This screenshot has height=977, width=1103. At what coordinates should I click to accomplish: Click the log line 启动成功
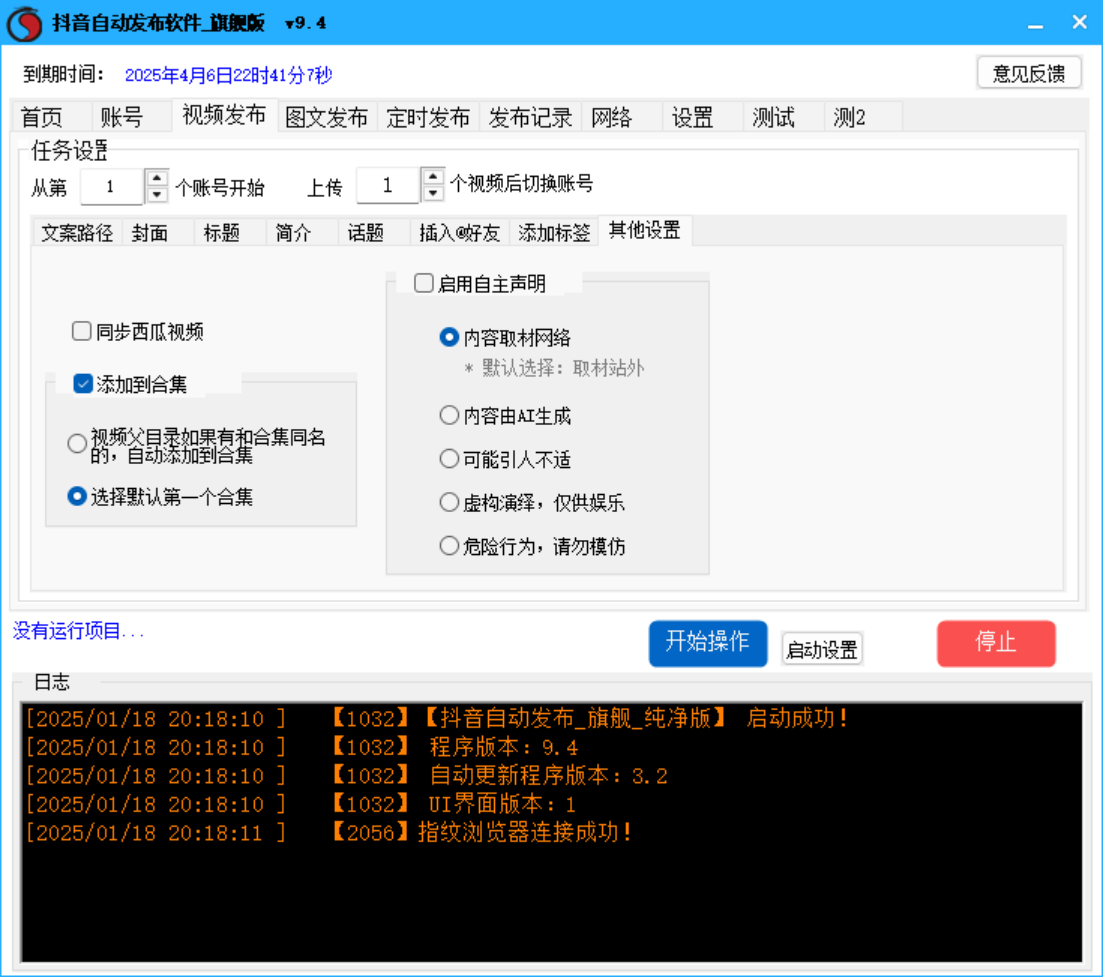coord(436,718)
